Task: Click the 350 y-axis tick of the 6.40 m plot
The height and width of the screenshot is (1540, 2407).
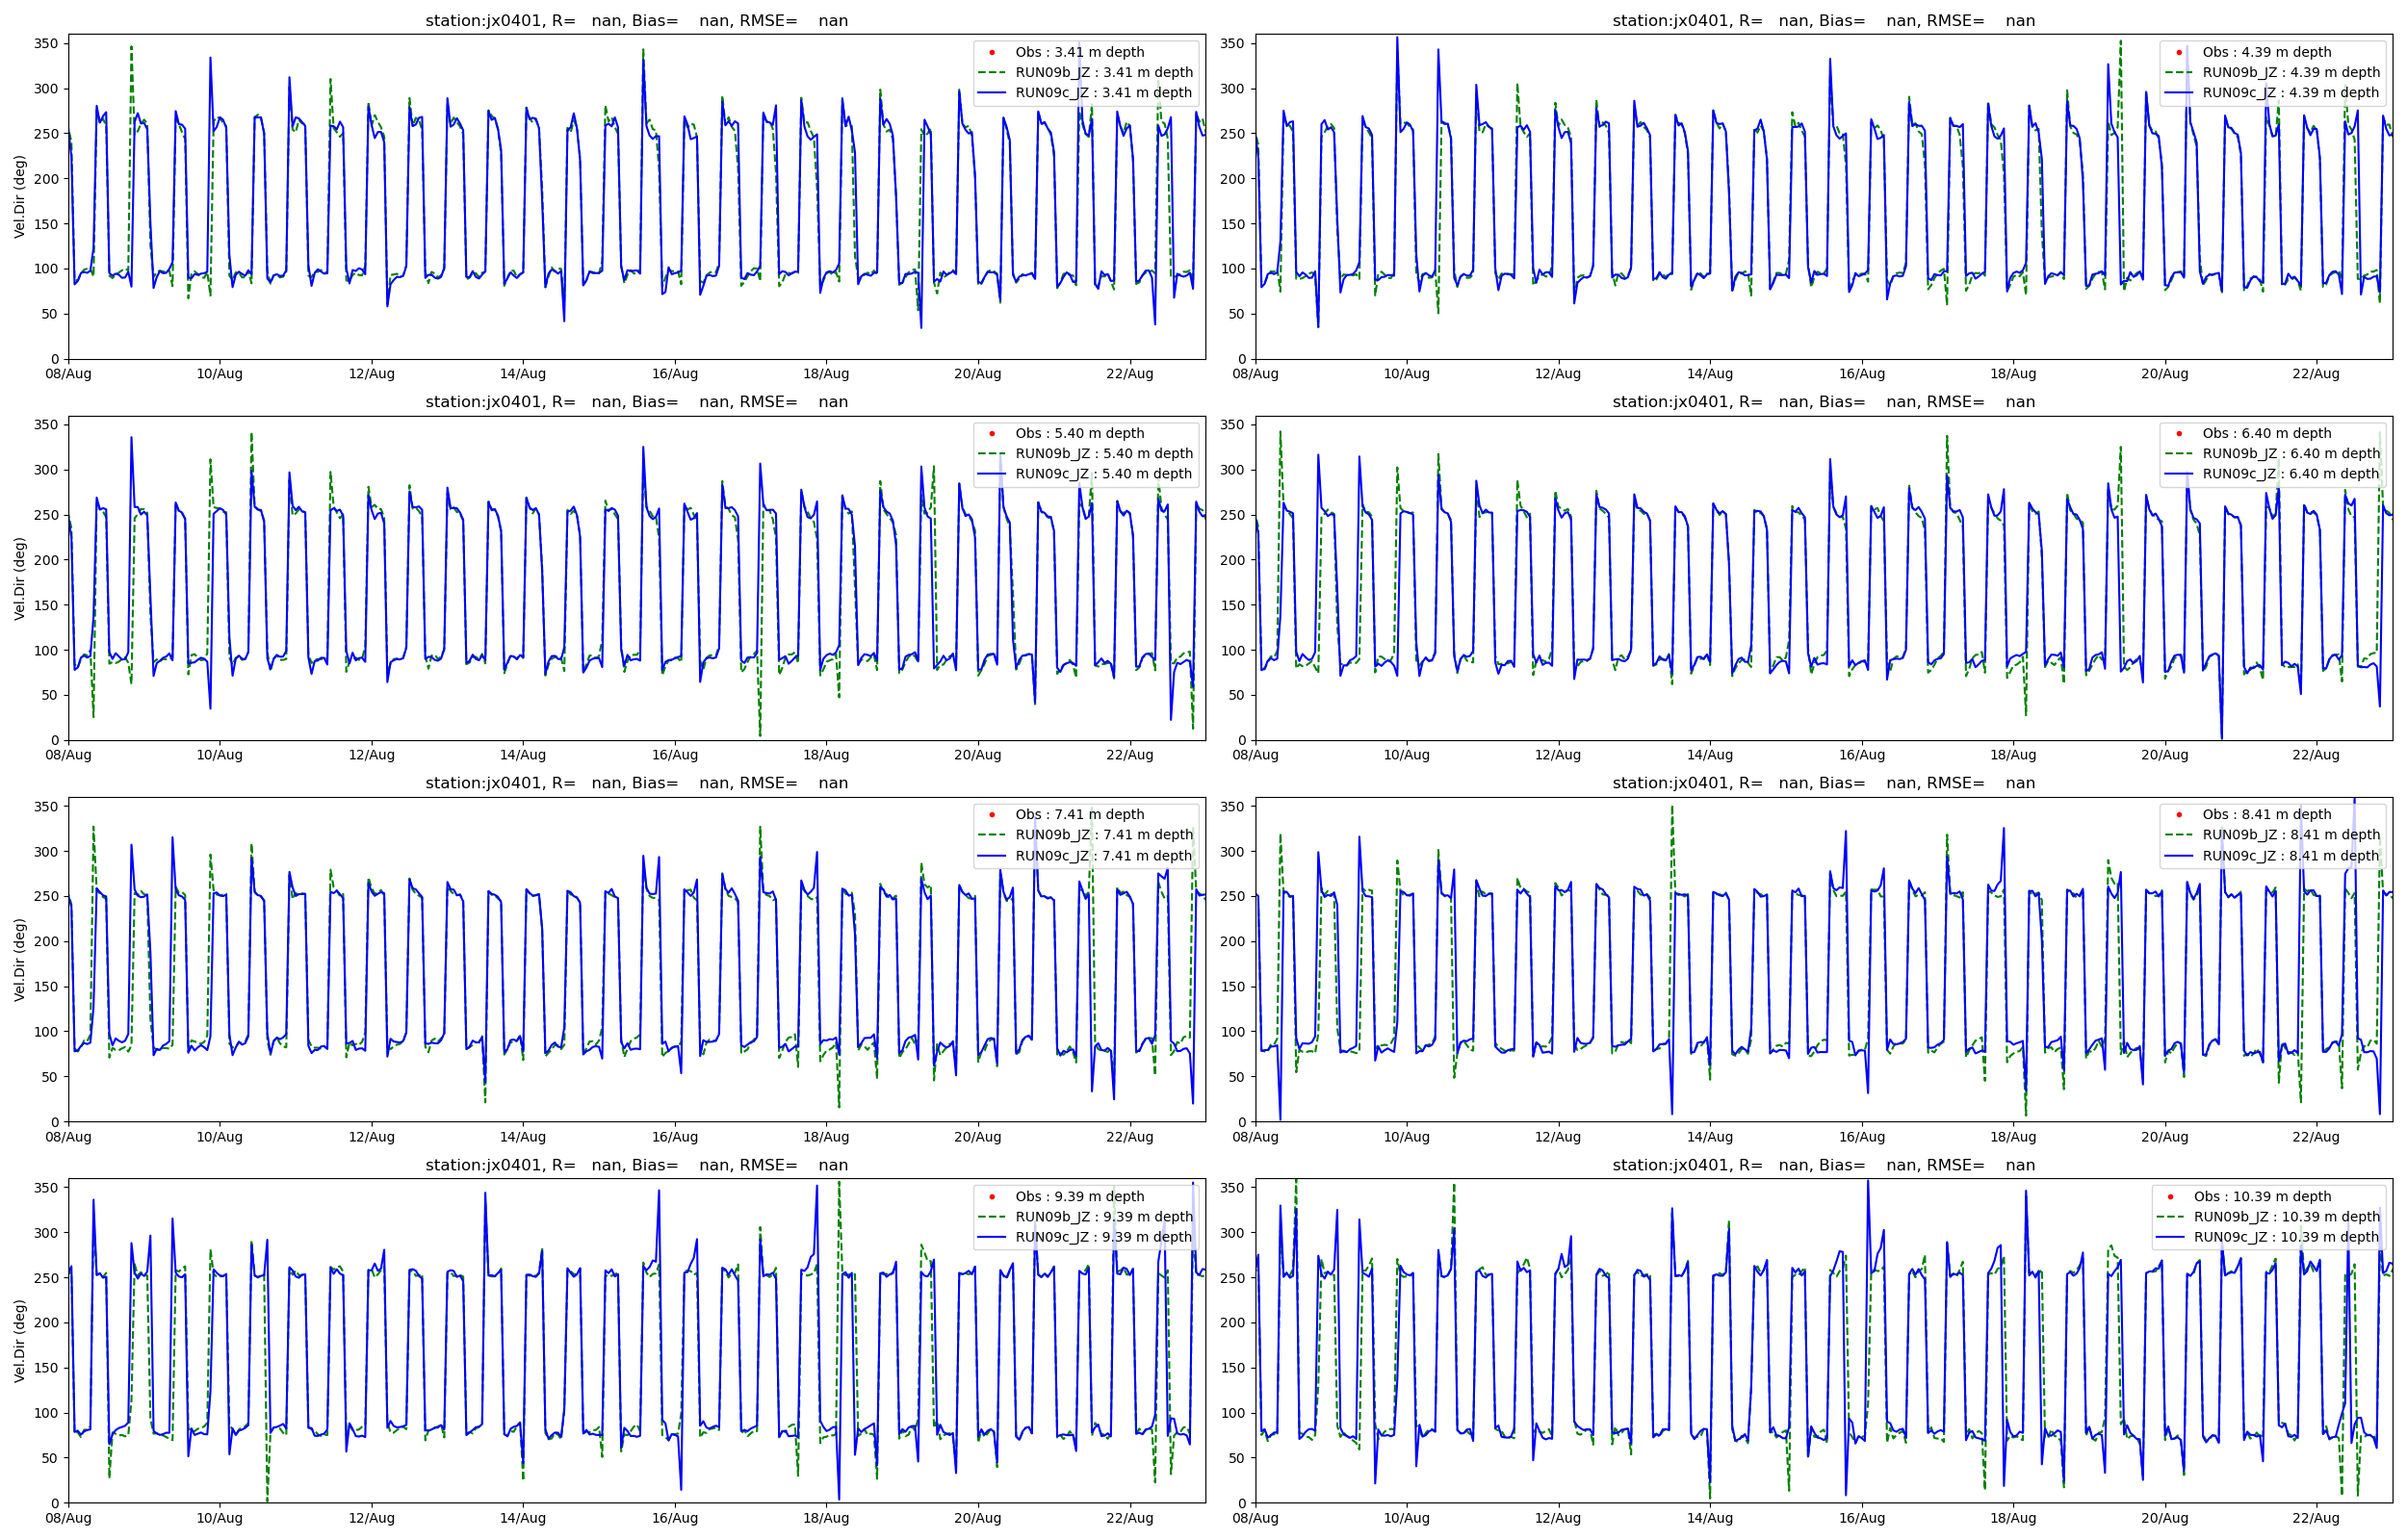Action: tap(1231, 425)
